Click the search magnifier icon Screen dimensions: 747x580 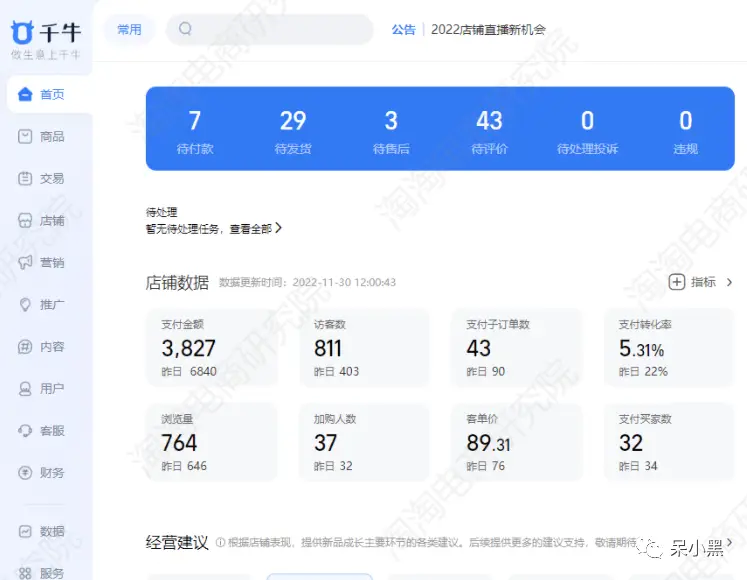tap(185, 29)
